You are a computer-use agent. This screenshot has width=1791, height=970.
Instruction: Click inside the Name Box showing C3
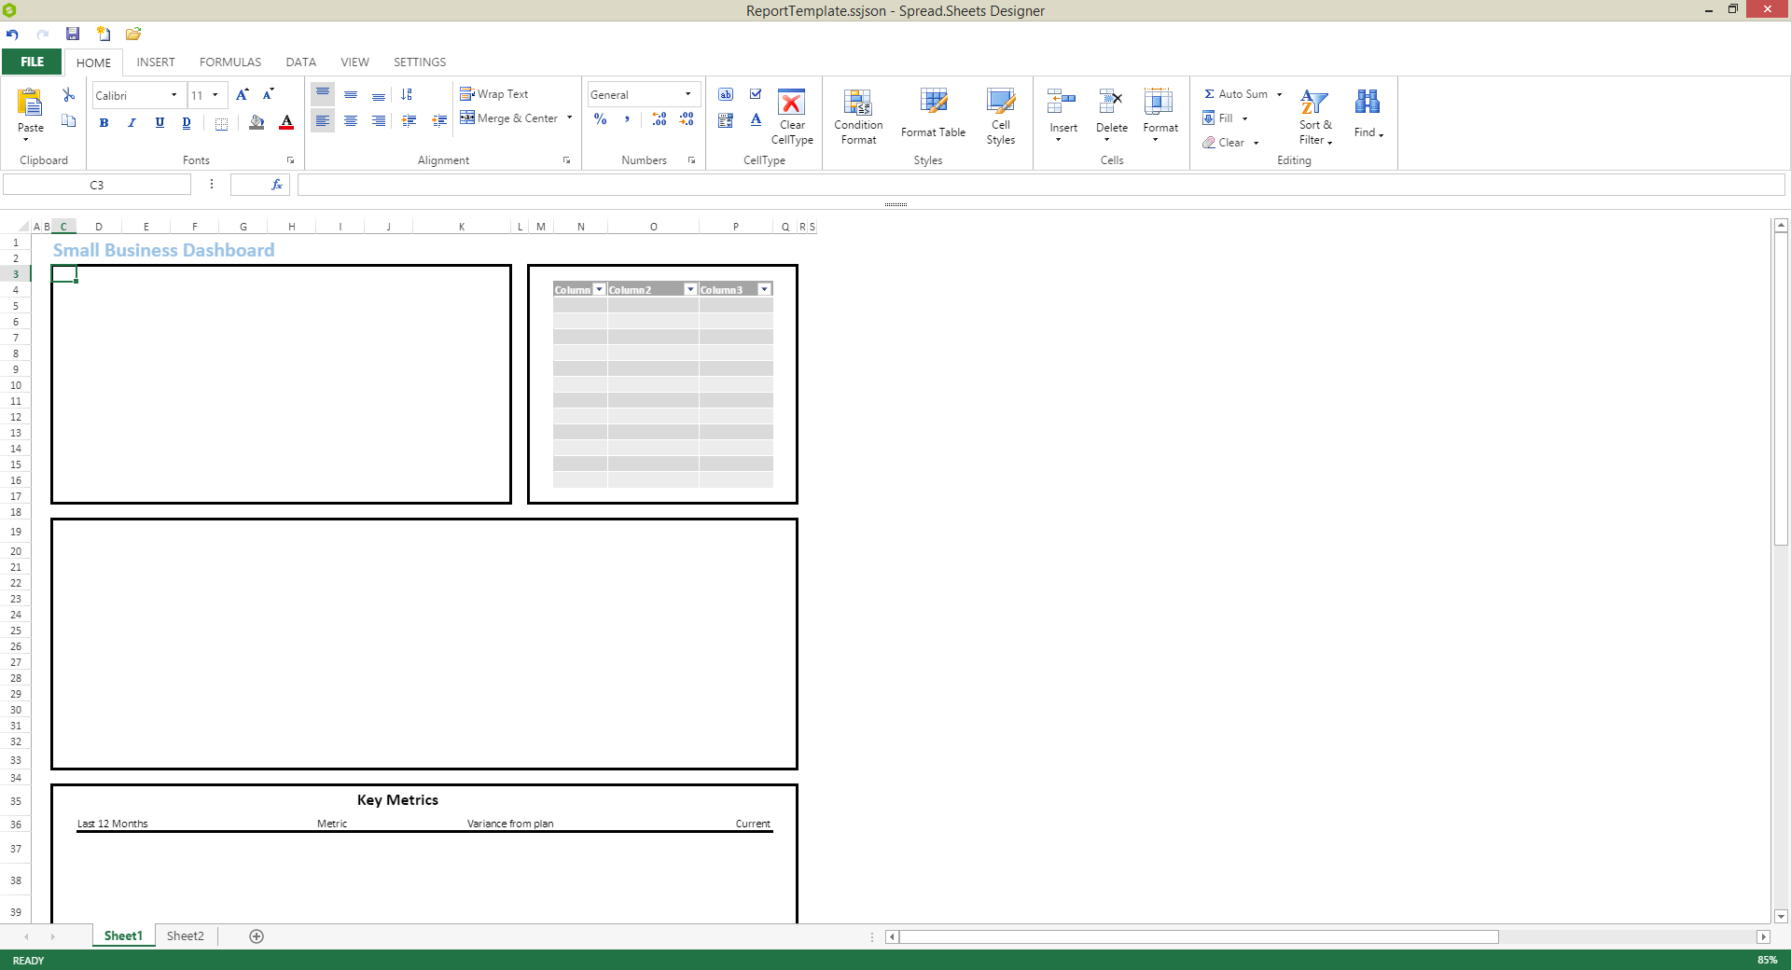coord(96,184)
